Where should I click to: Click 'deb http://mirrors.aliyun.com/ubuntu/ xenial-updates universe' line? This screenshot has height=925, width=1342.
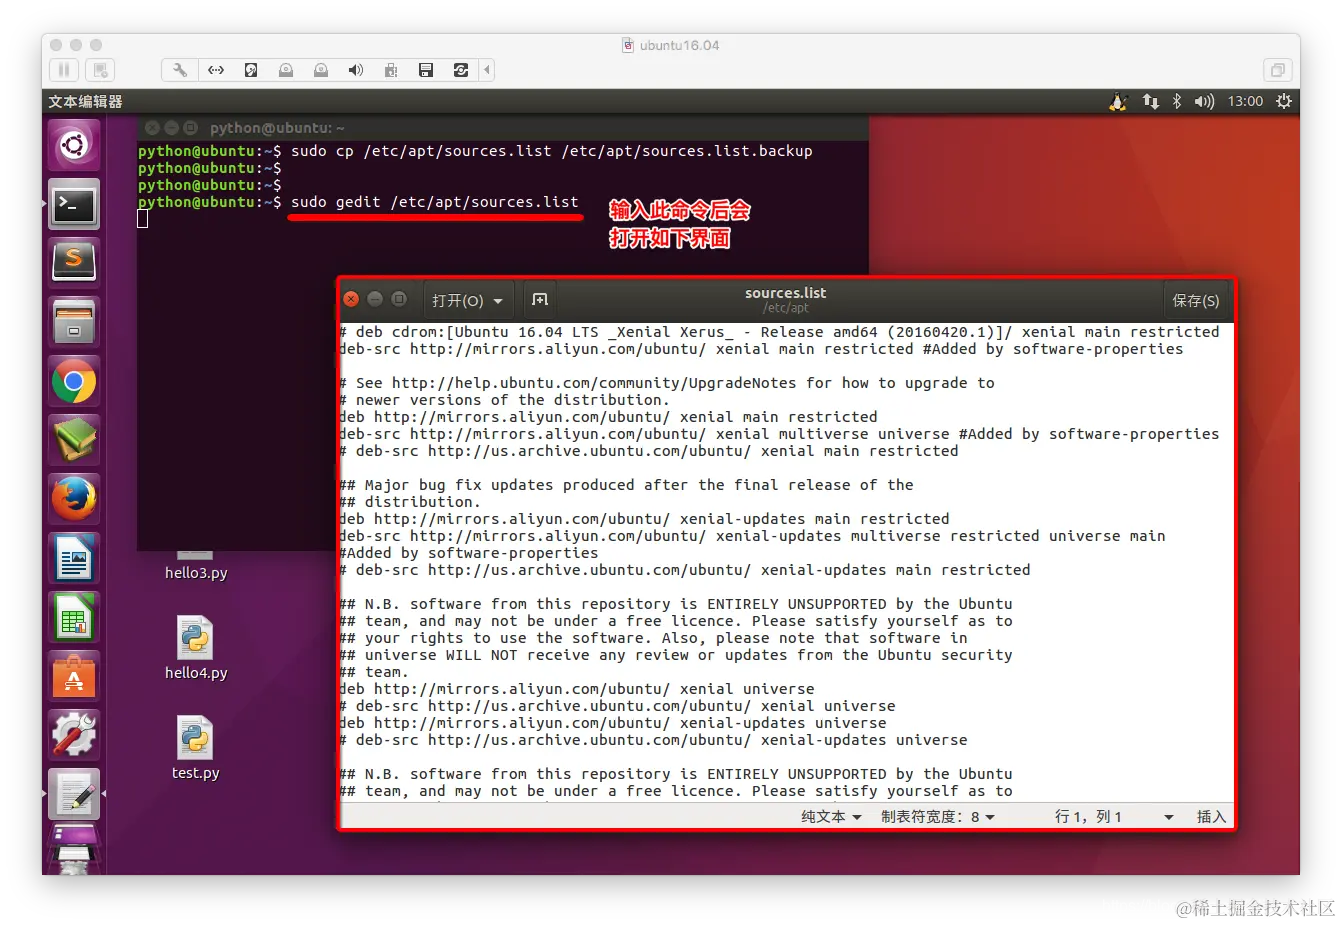pos(613,723)
